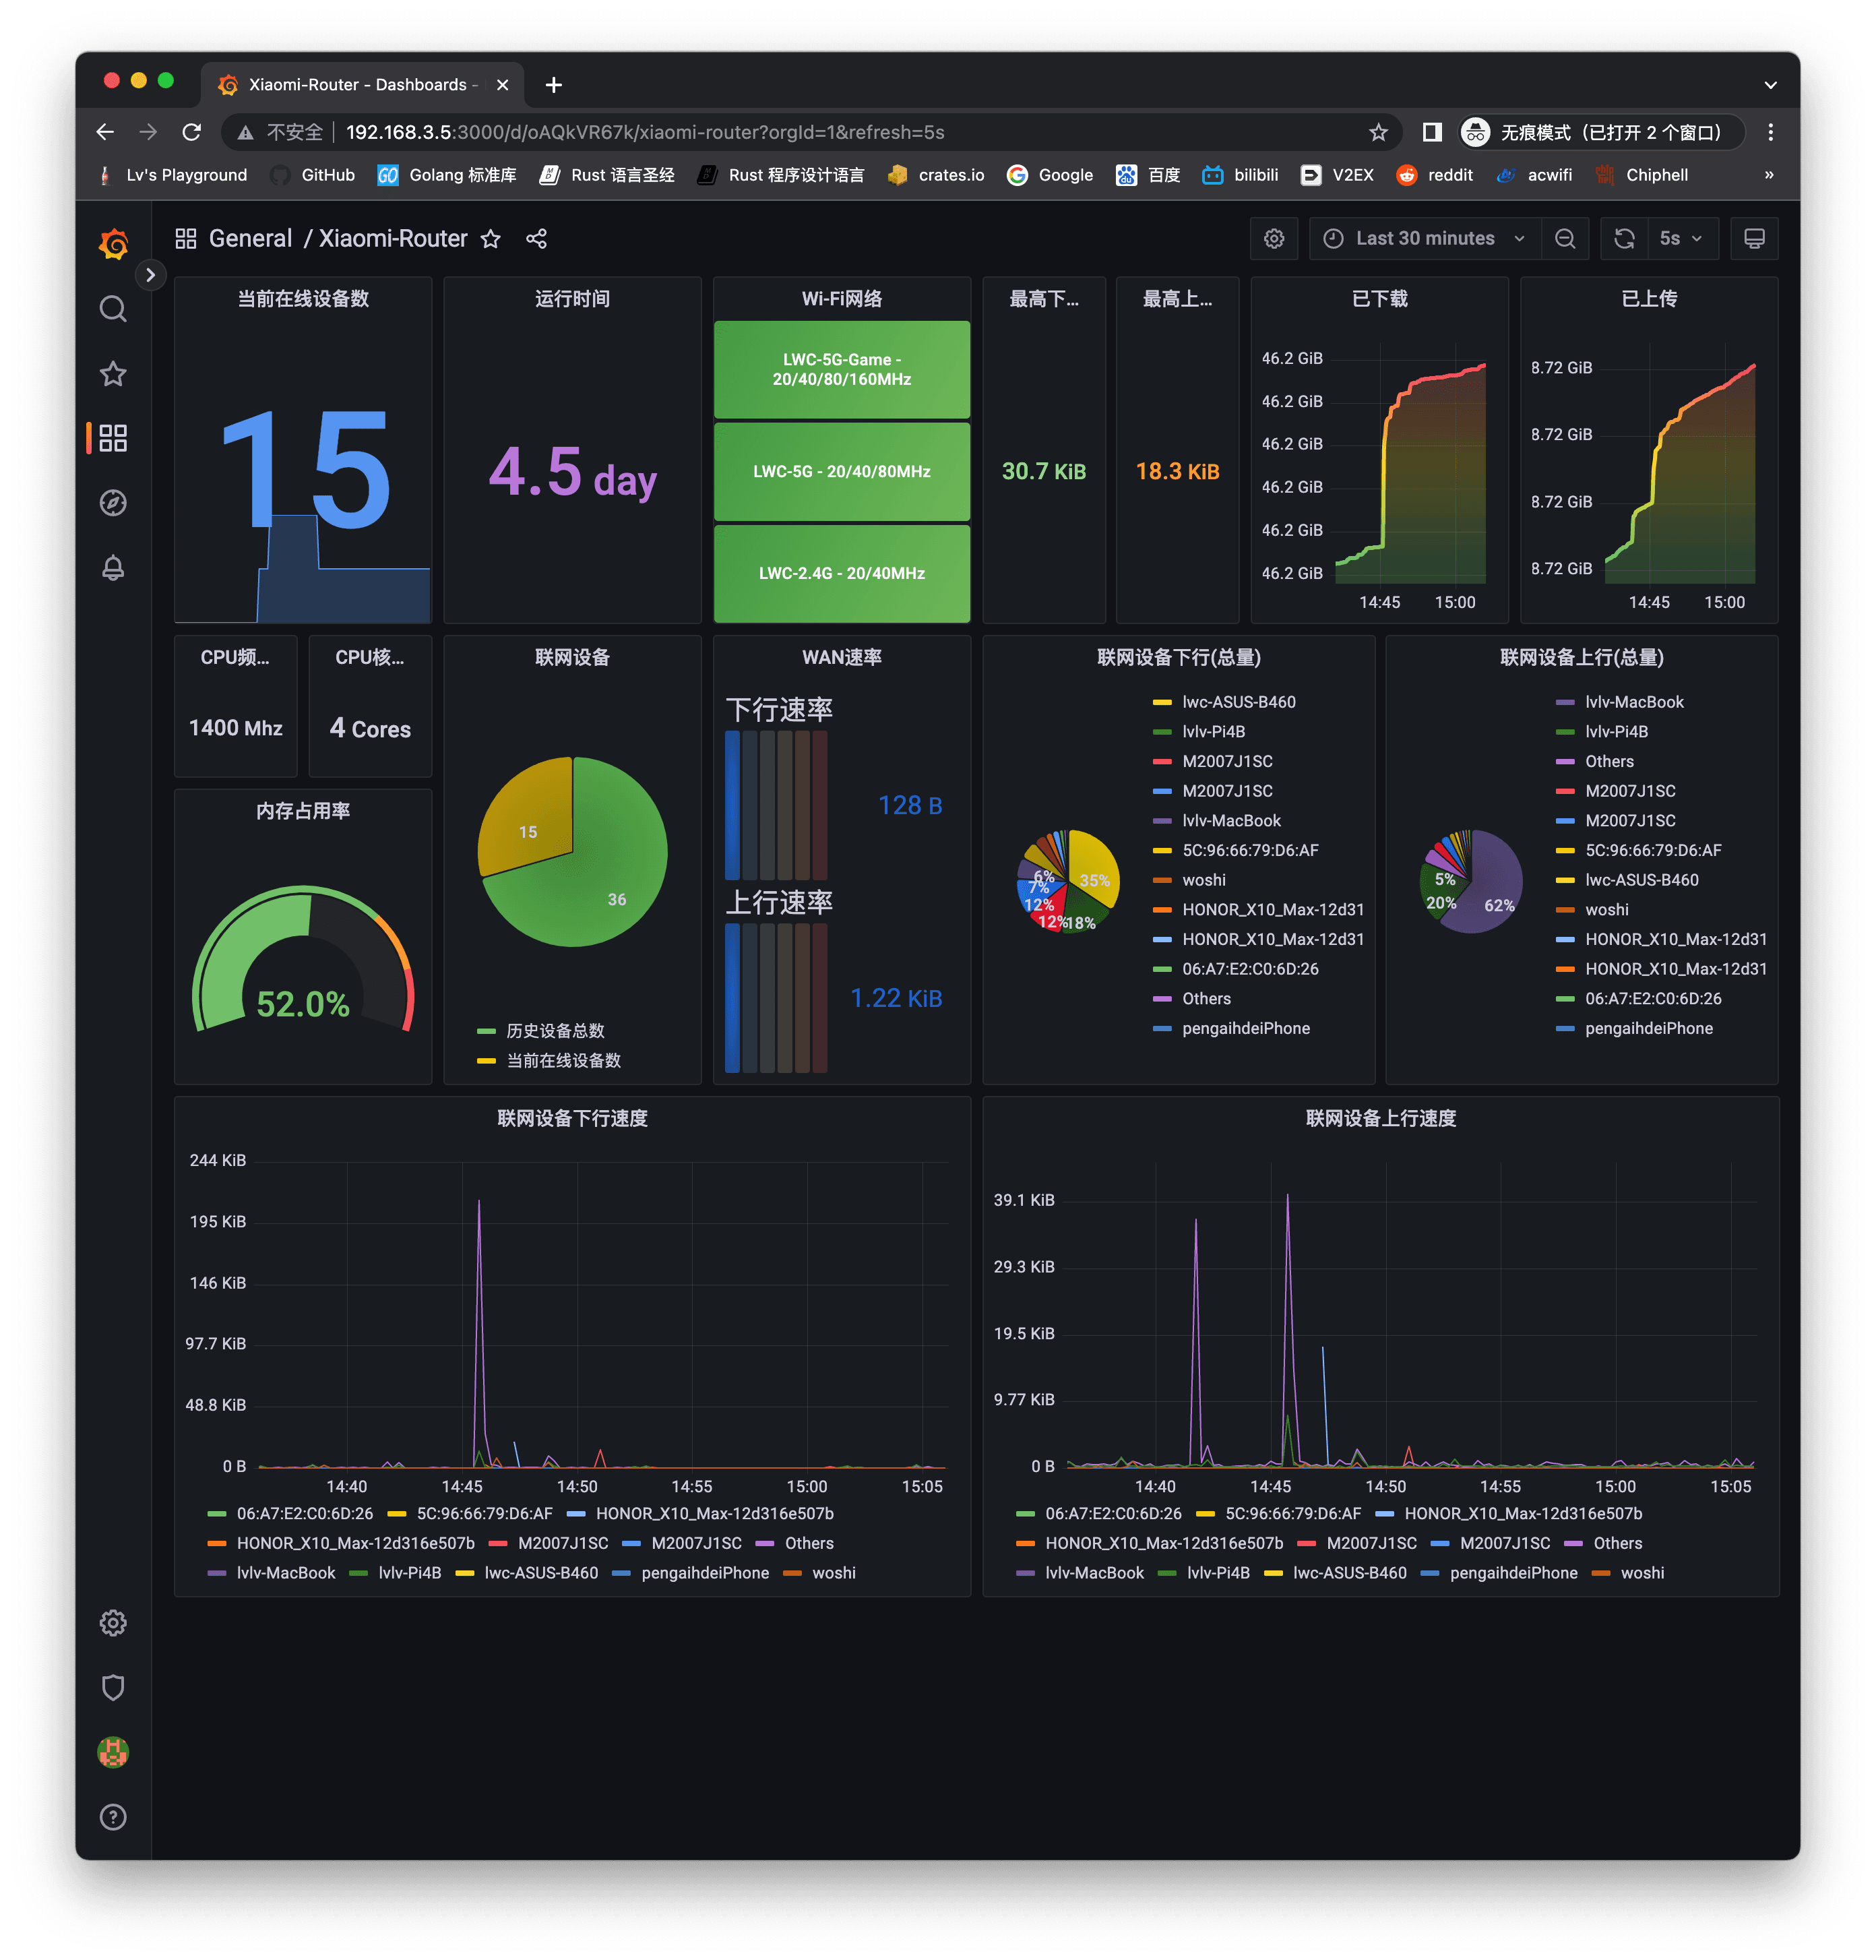The width and height of the screenshot is (1876, 1960).
Task: Open the Server Admin shield icon
Action: coord(113,1688)
